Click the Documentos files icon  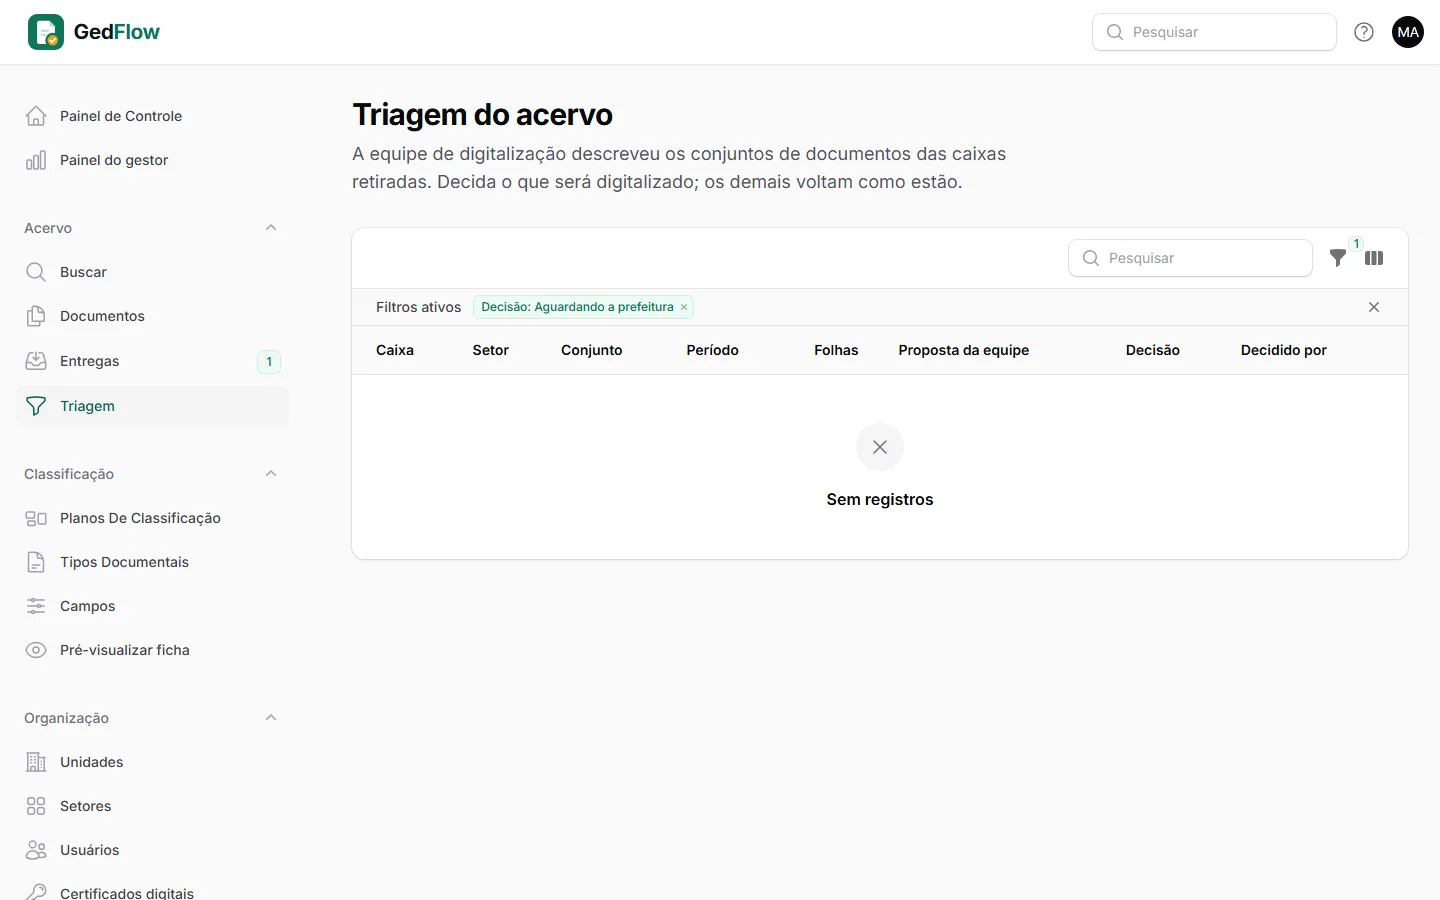pyautogui.click(x=36, y=316)
